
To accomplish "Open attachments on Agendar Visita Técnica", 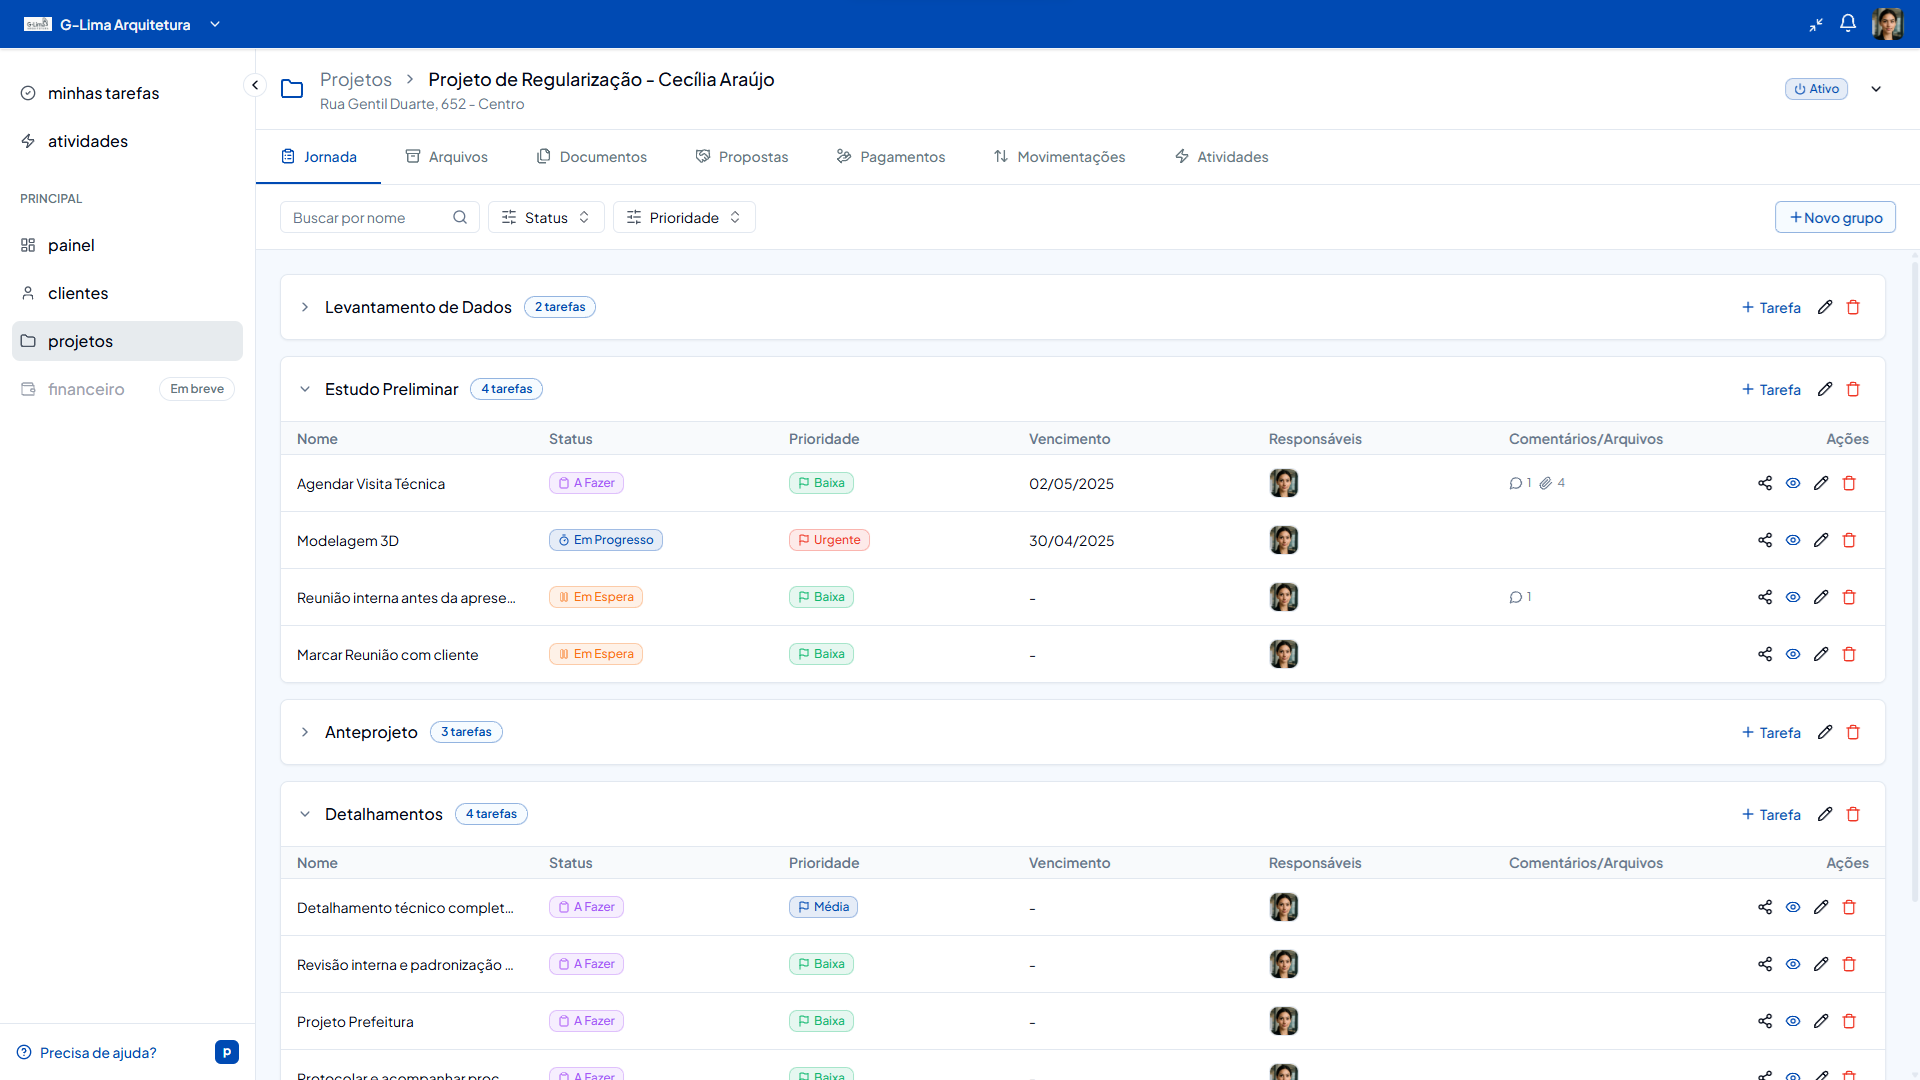I will pos(1552,483).
